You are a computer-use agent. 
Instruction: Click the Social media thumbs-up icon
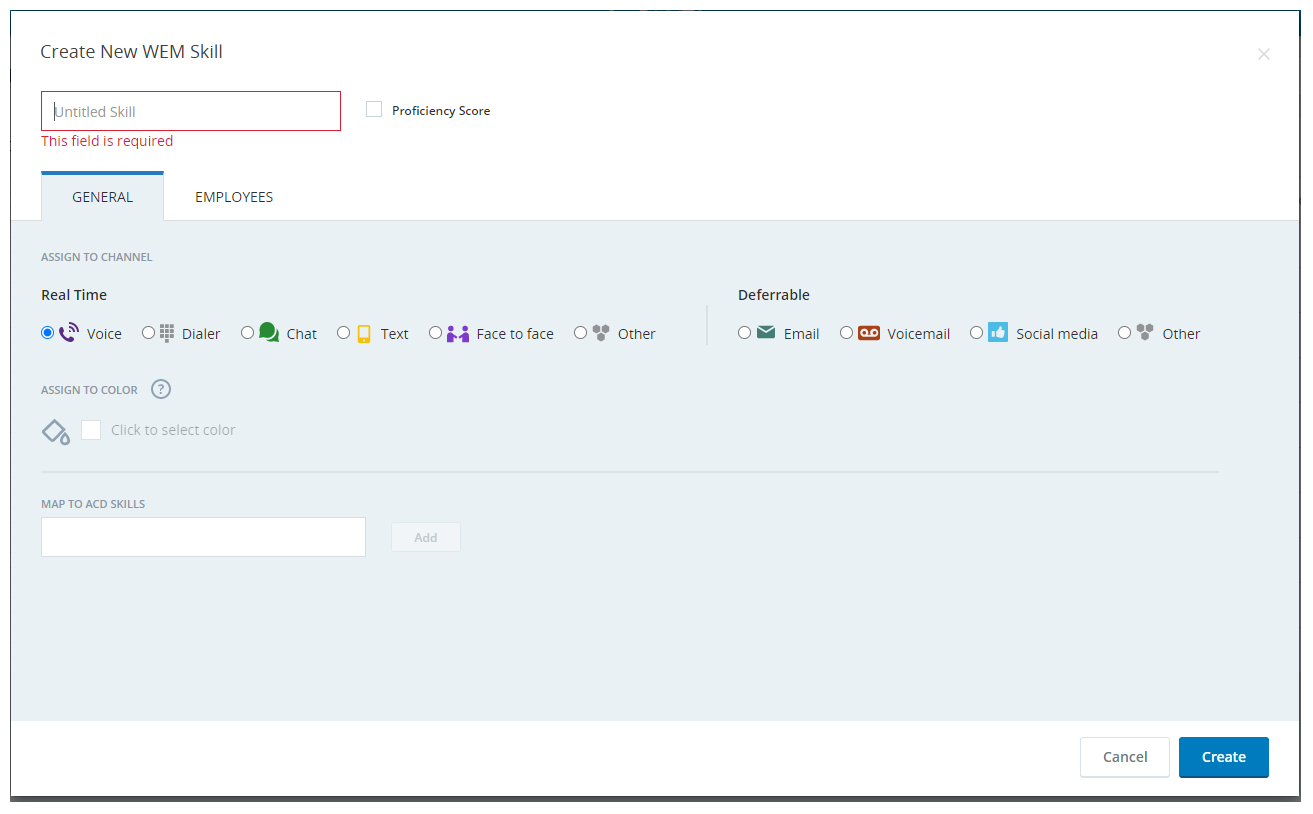tap(998, 333)
